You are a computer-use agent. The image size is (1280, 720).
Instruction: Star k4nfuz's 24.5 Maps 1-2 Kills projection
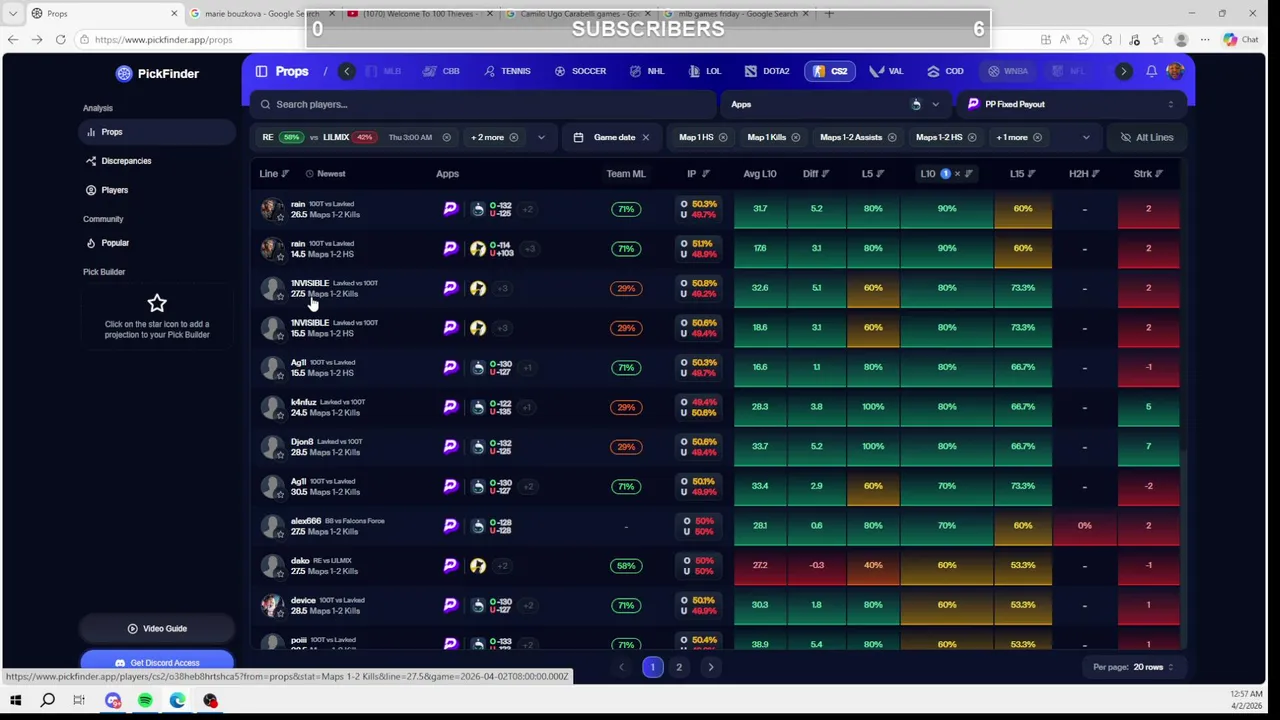pyautogui.click(x=280, y=414)
